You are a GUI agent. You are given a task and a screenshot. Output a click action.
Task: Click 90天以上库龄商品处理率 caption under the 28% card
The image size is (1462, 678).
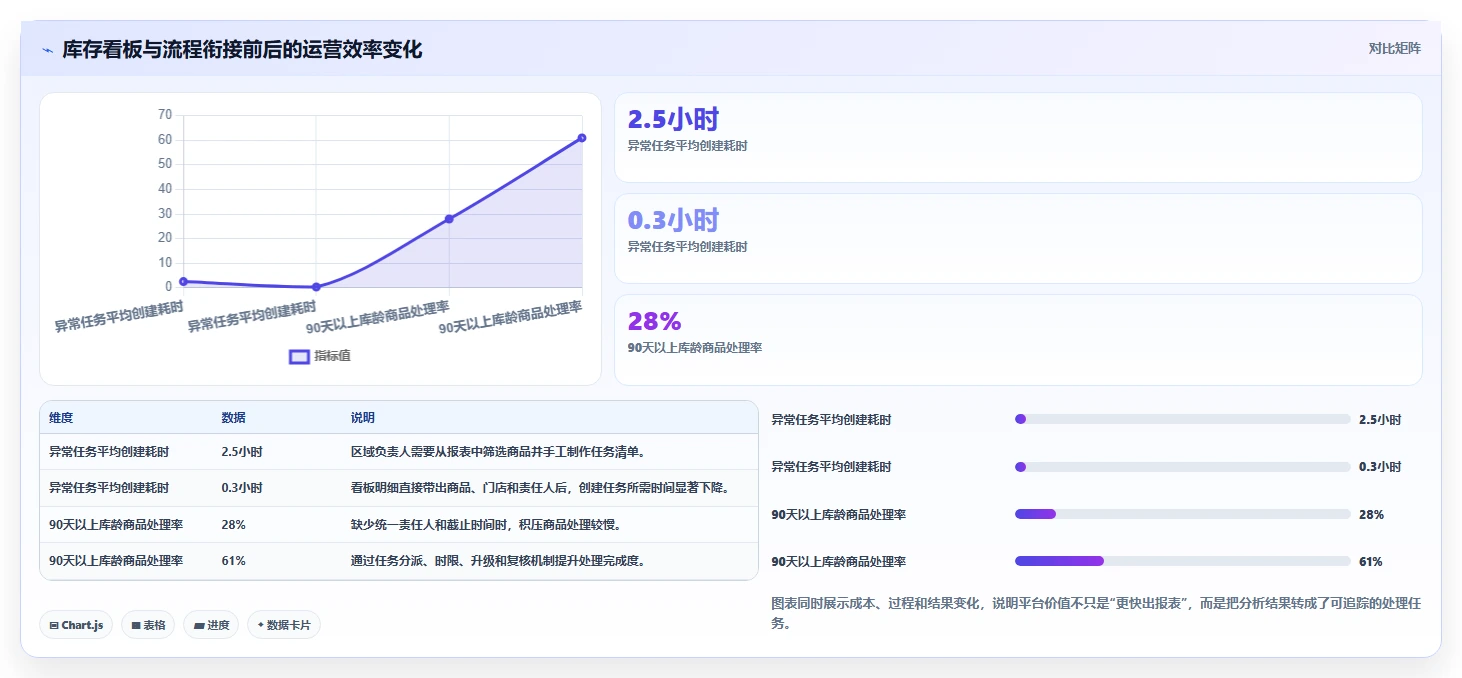[x=695, y=348]
